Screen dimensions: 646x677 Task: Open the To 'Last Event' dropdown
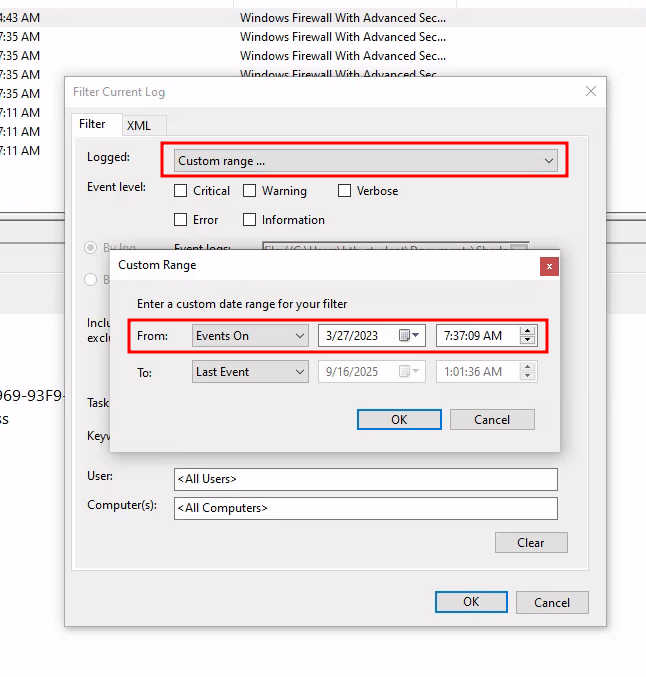[250, 372]
